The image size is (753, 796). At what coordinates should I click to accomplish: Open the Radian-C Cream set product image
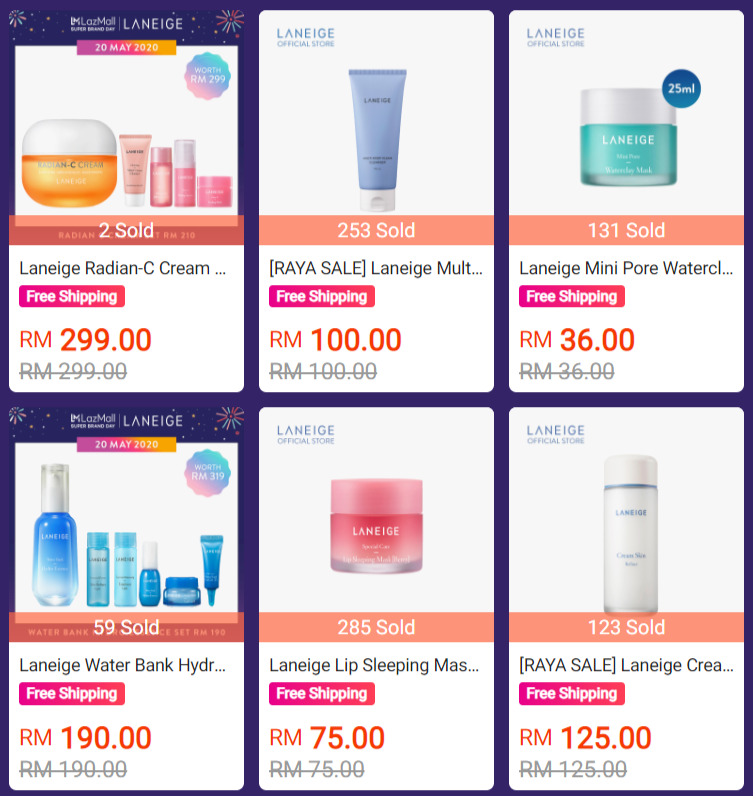coord(126,127)
